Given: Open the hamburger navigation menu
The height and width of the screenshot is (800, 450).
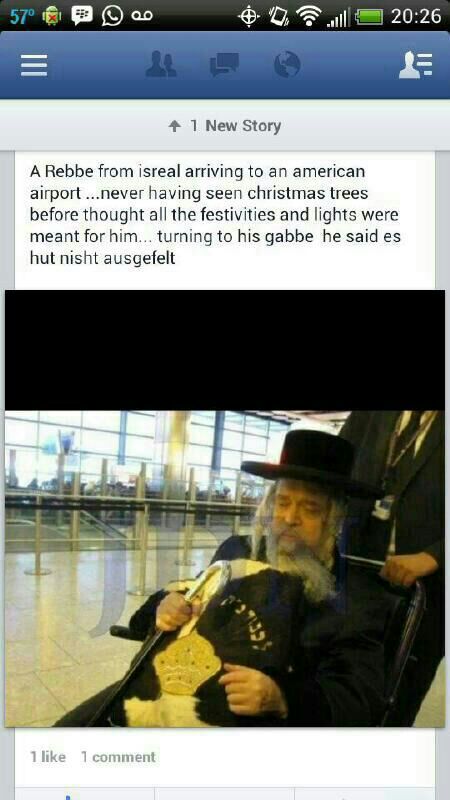Looking at the screenshot, I should tap(34, 65).
